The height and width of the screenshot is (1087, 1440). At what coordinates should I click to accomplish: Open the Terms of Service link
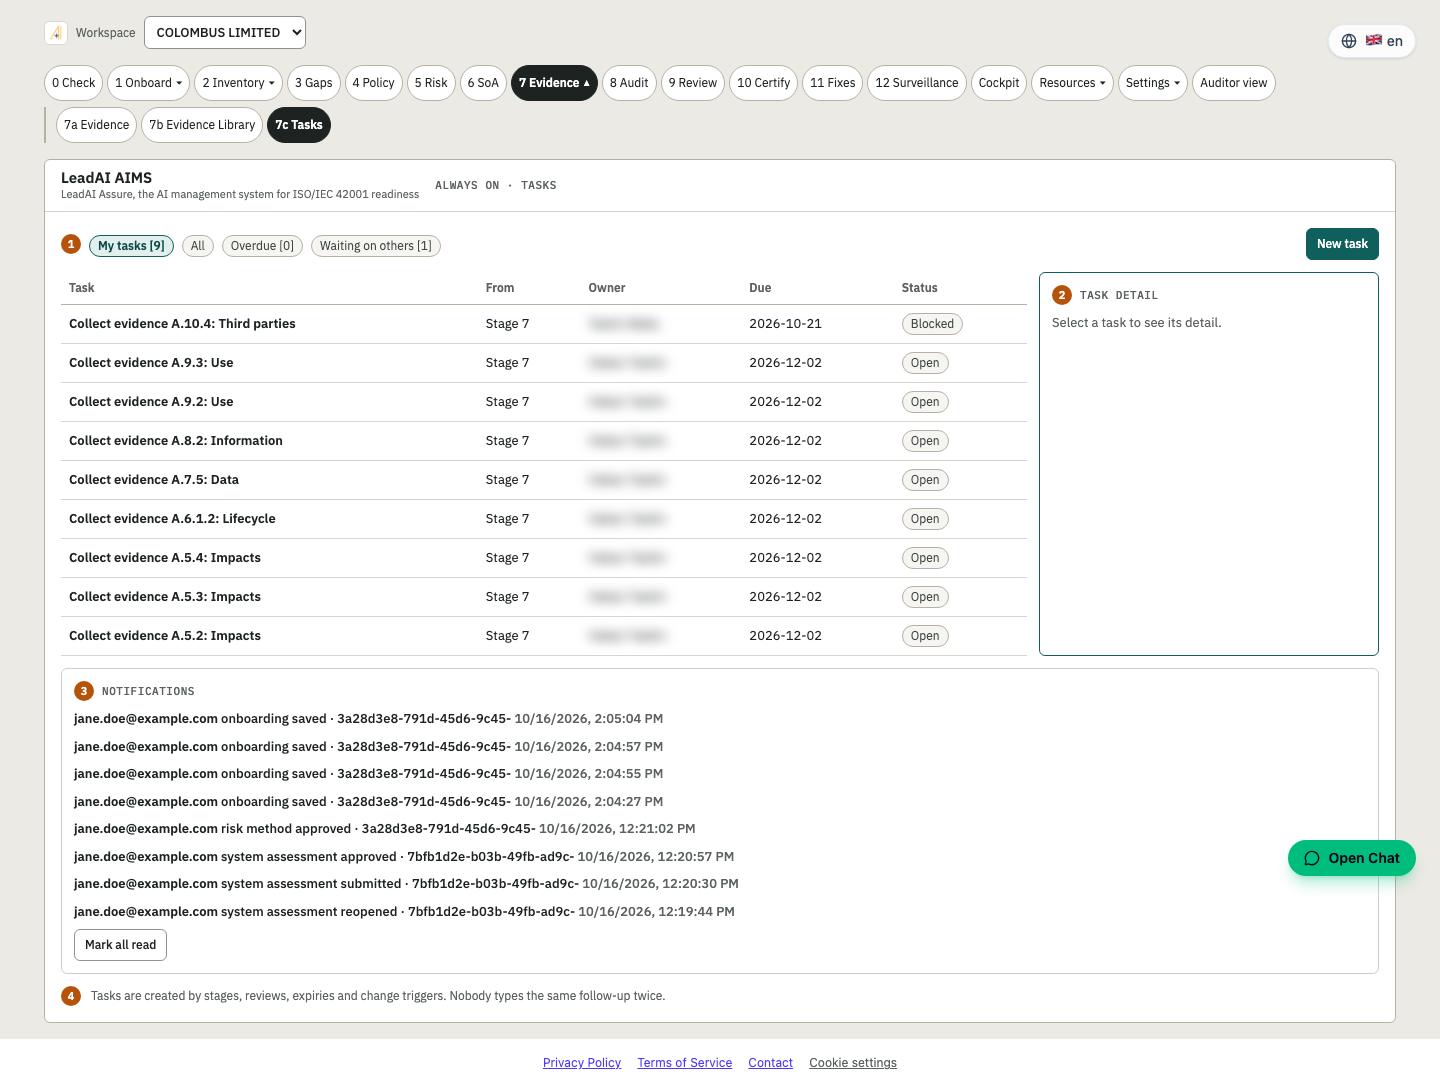[685, 1063]
